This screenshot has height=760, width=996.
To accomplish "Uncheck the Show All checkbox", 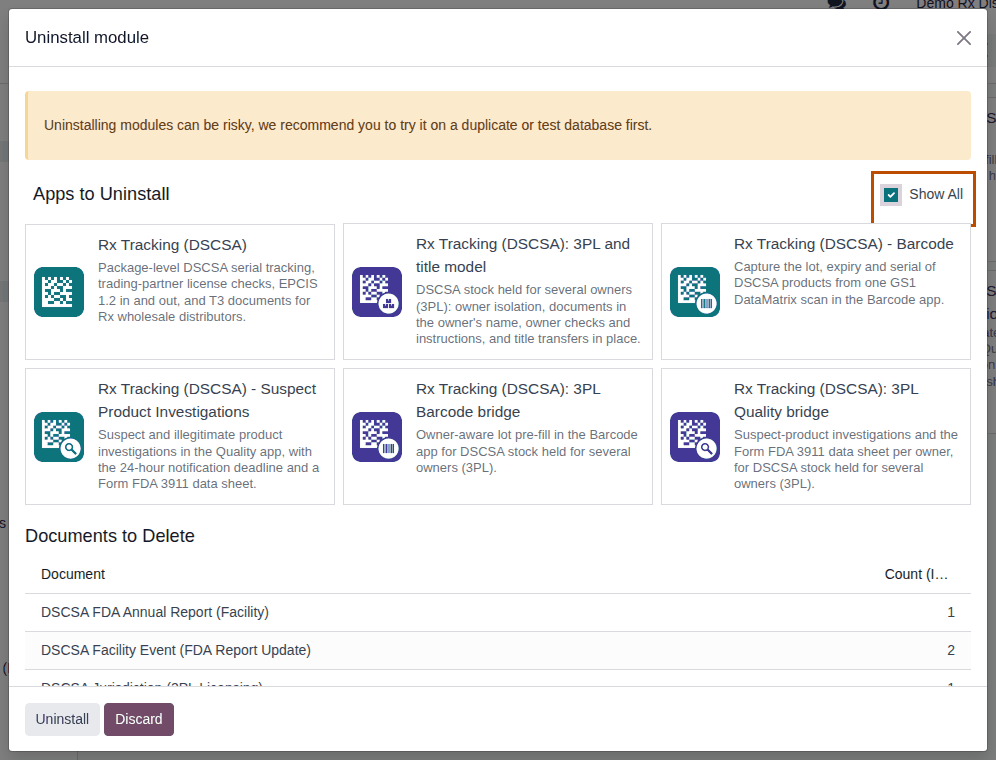I will [x=891, y=194].
